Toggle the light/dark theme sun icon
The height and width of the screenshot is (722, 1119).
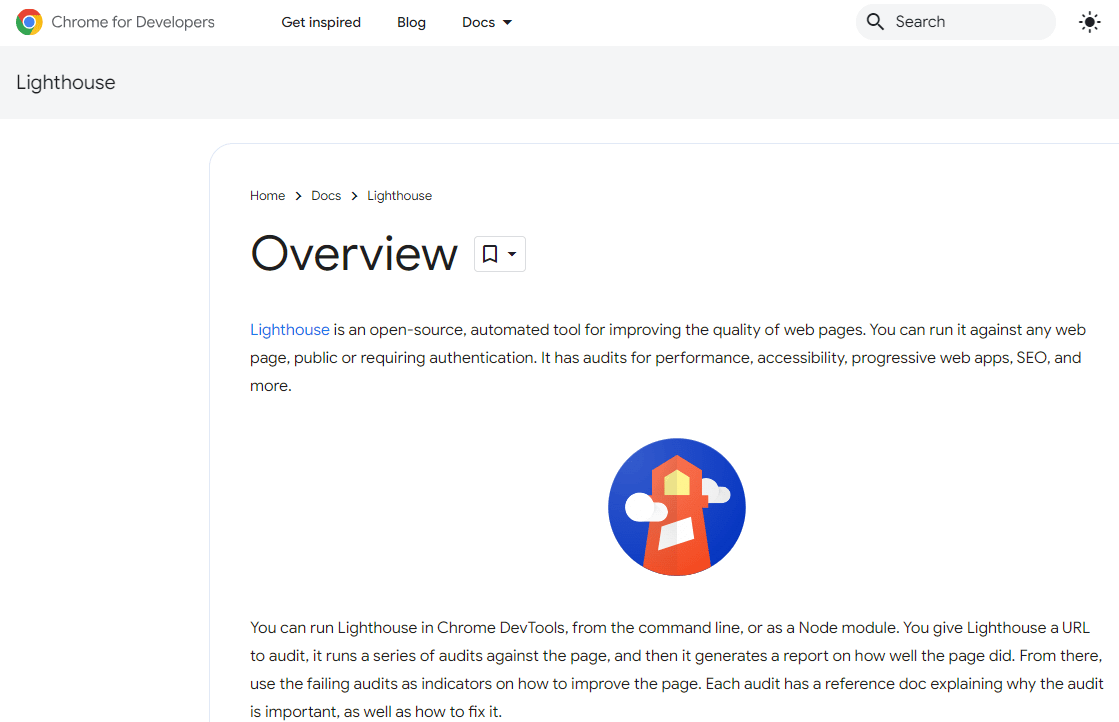pyautogui.click(x=1089, y=22)
